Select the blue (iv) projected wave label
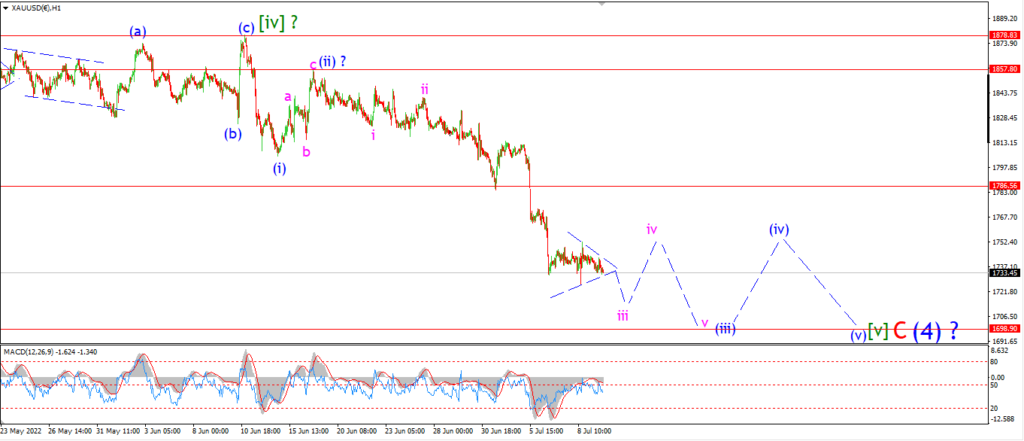 point(778,229)
